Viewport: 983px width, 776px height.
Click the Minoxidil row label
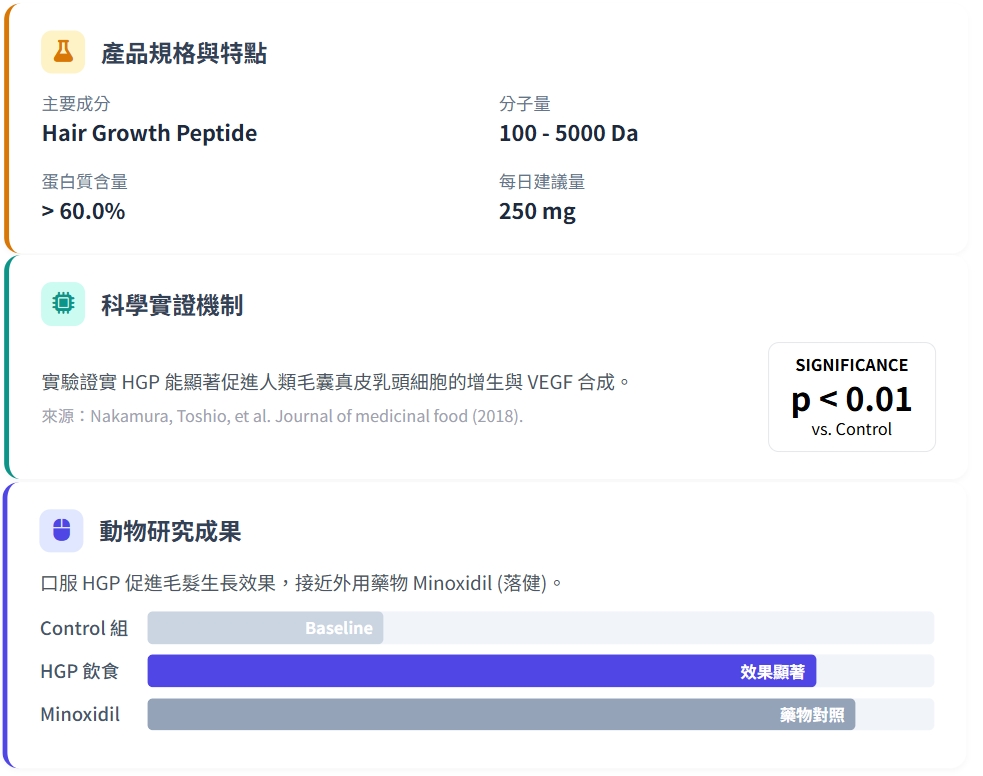[80, 715]
